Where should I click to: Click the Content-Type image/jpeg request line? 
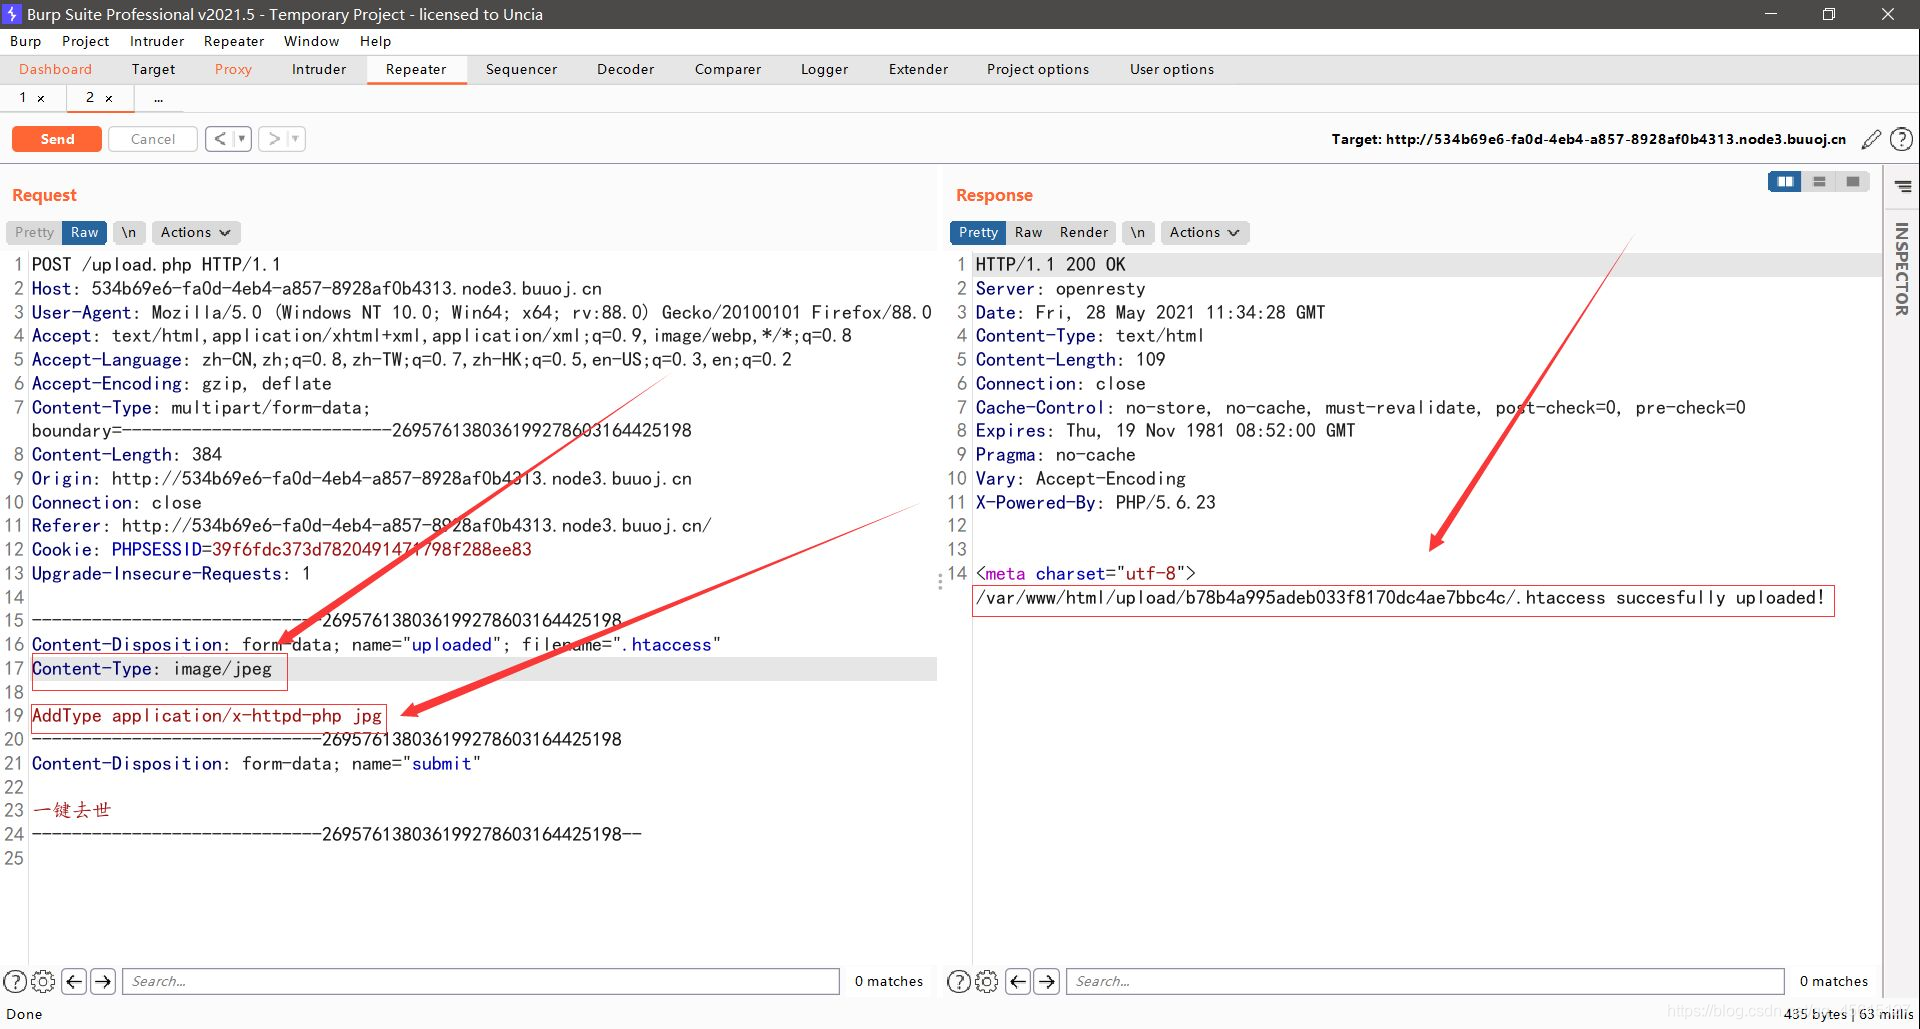coord(152,669)
